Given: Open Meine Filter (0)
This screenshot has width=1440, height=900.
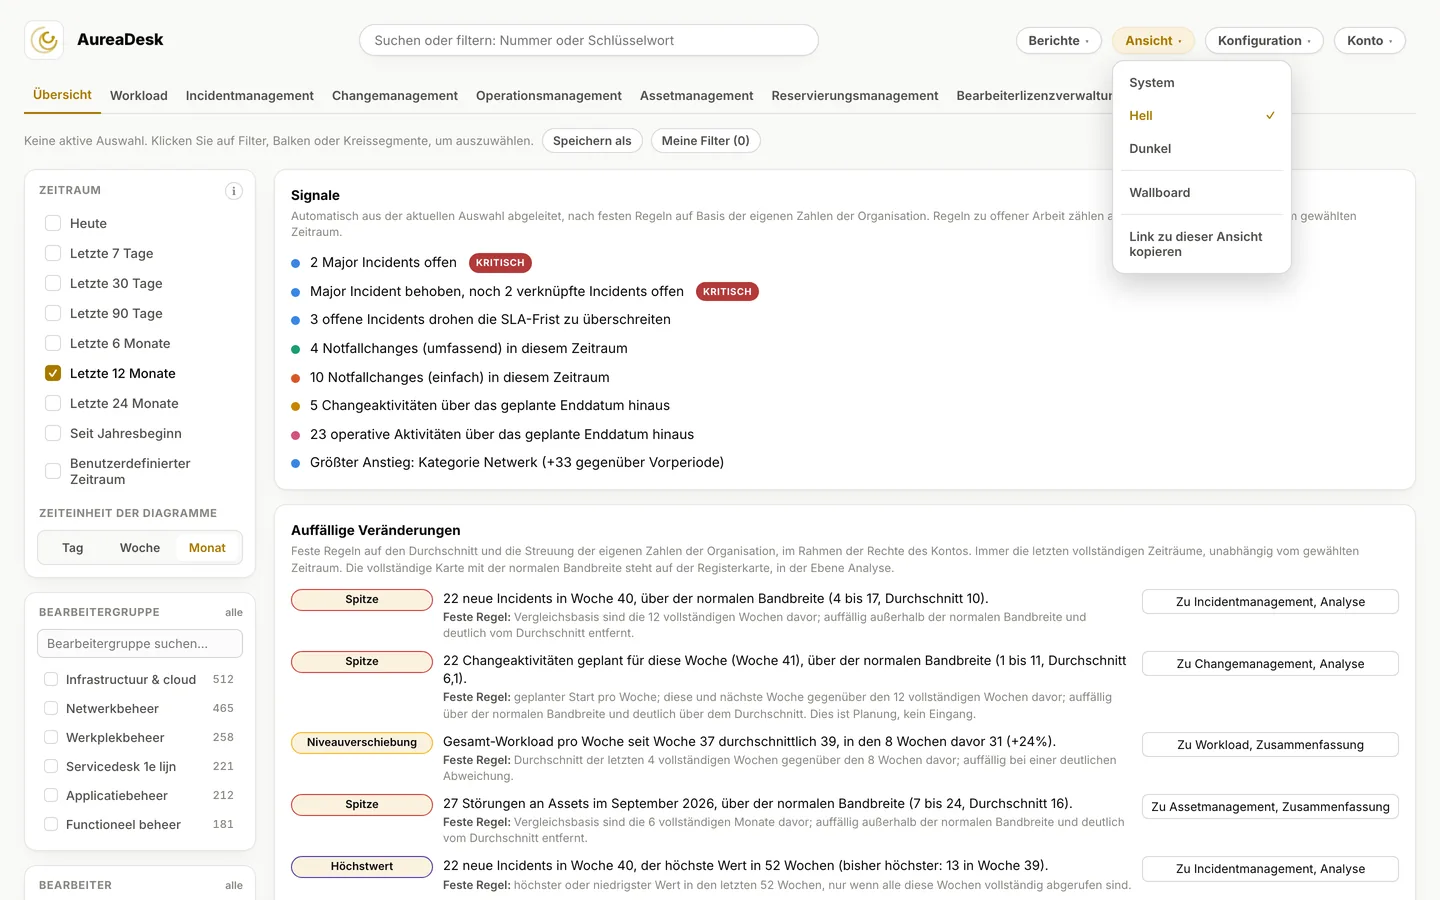Looking at the screenshot, I should 705,141.
